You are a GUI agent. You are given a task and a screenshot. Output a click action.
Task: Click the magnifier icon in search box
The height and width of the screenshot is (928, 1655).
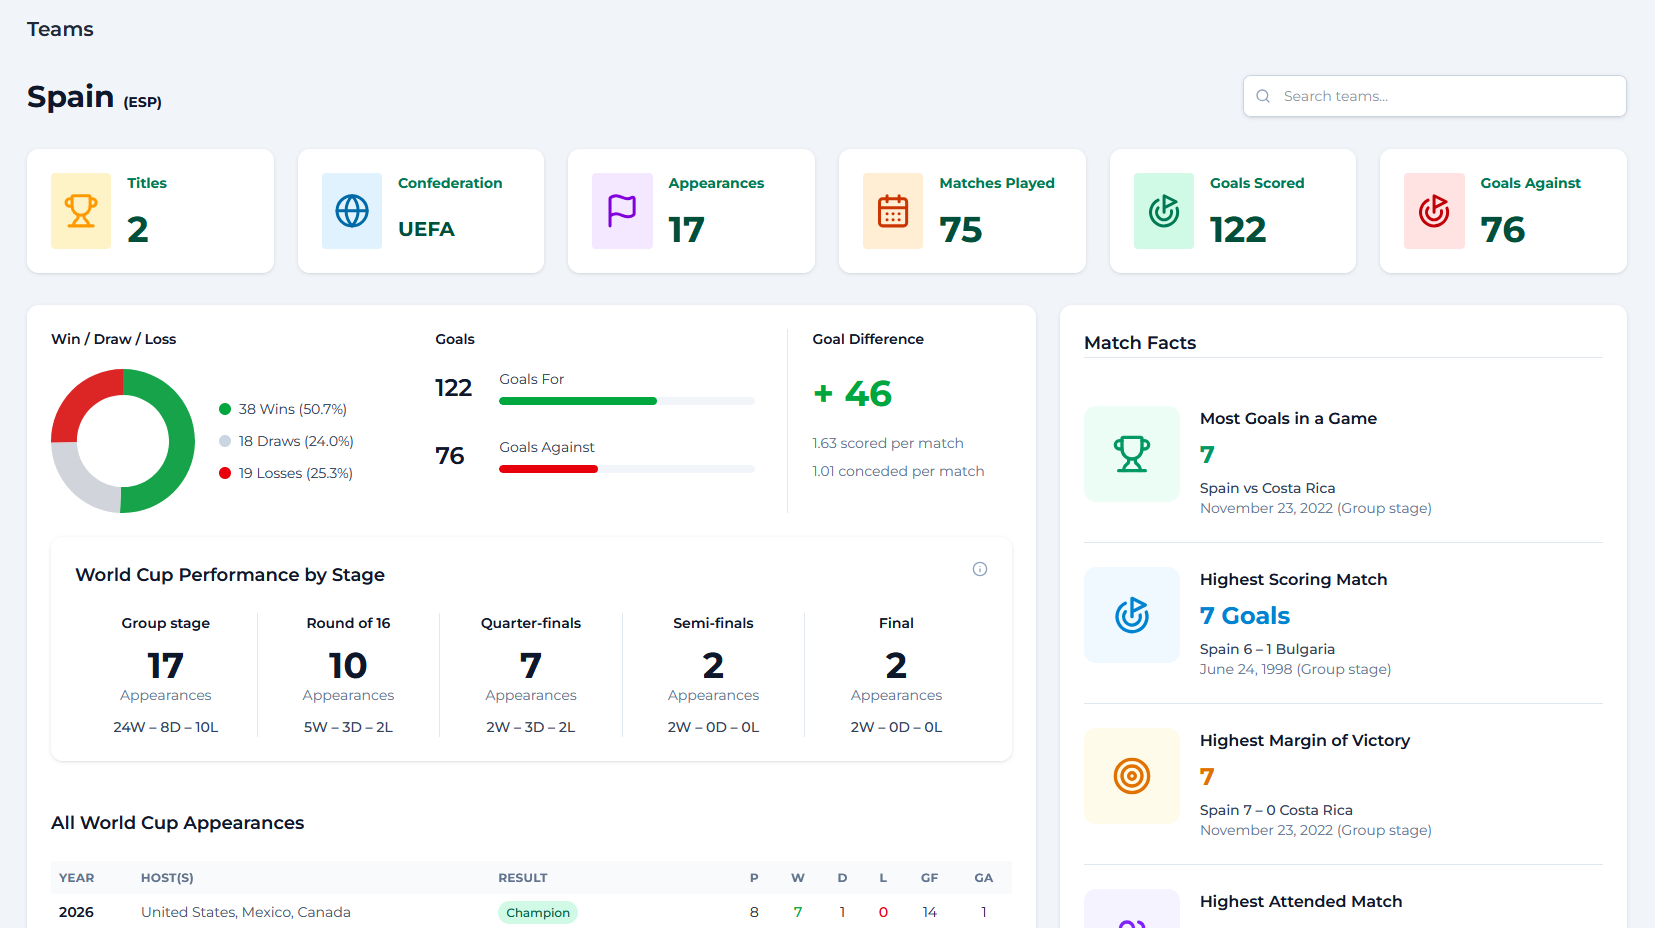click(1263, 96)
